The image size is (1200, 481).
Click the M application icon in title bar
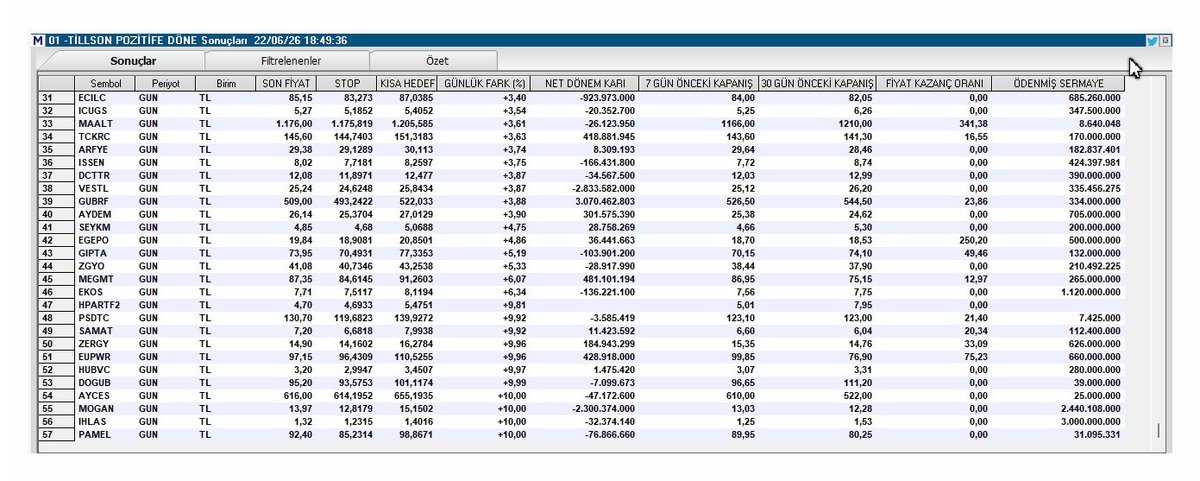[x=39, y=41]
